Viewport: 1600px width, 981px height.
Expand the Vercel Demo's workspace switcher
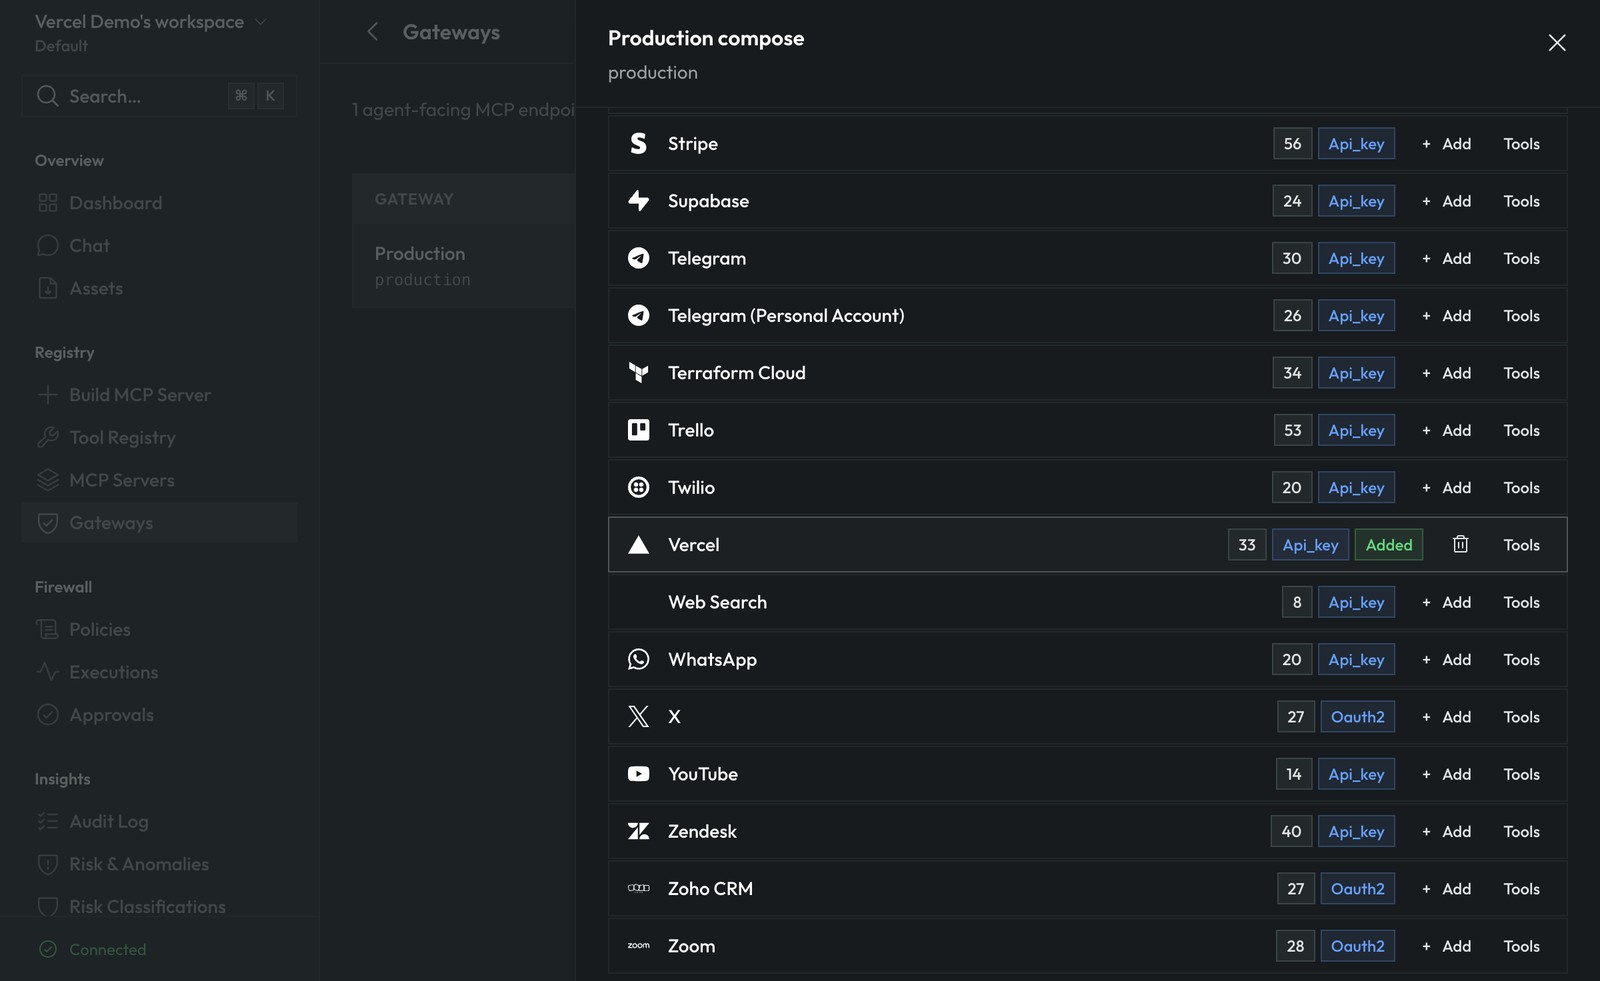151,22
